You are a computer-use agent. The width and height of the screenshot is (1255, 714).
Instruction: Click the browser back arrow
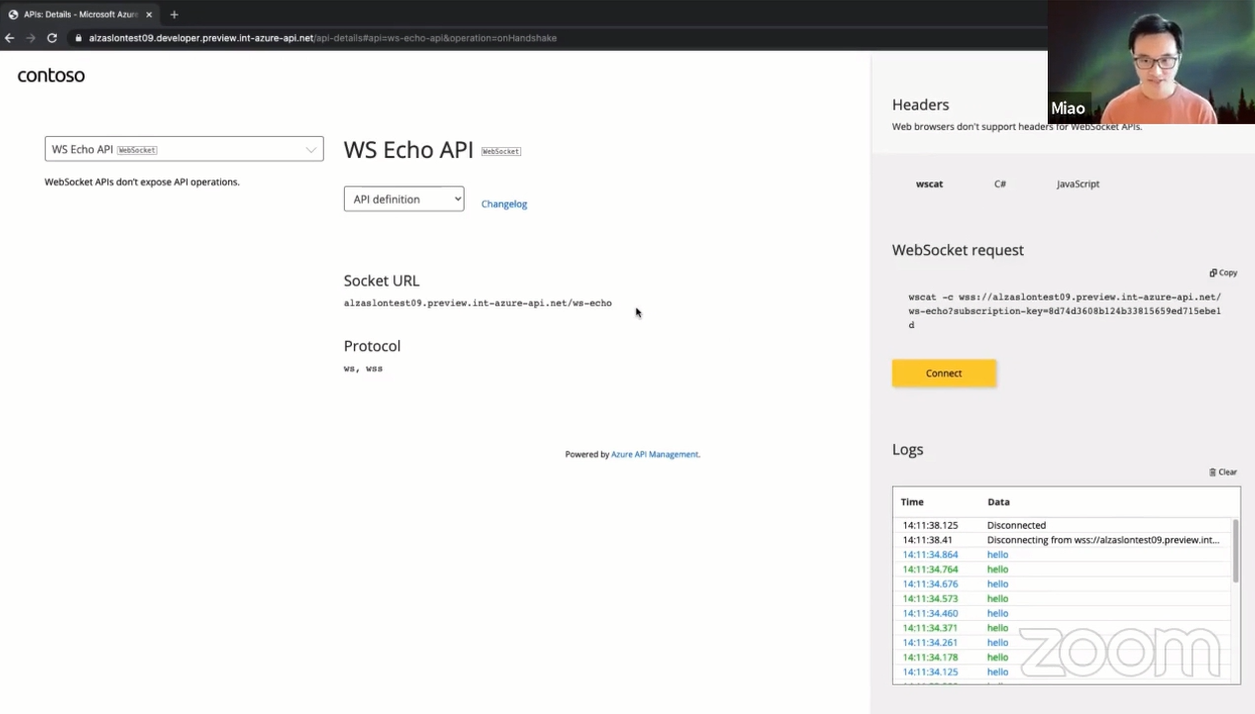10,38
